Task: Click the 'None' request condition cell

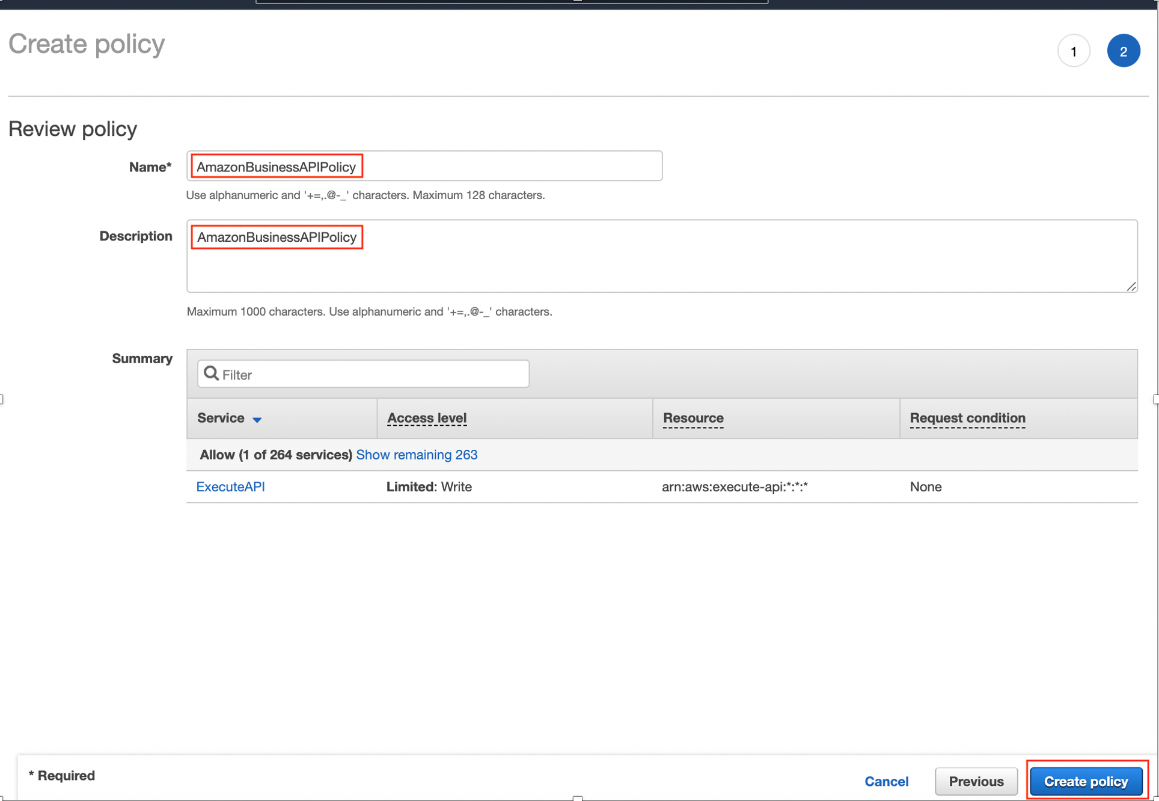Action: coord(925,487)
